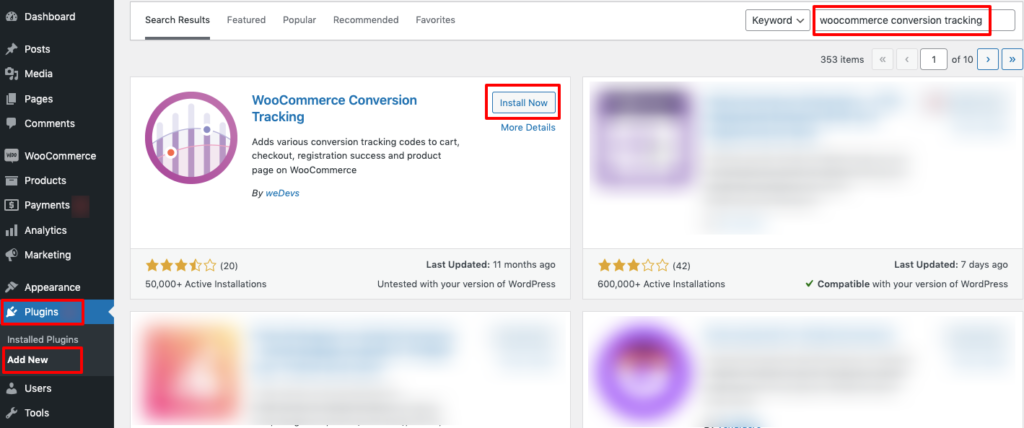
Task: Click the Pages icon in sidebar
Action: click(11, 99)
